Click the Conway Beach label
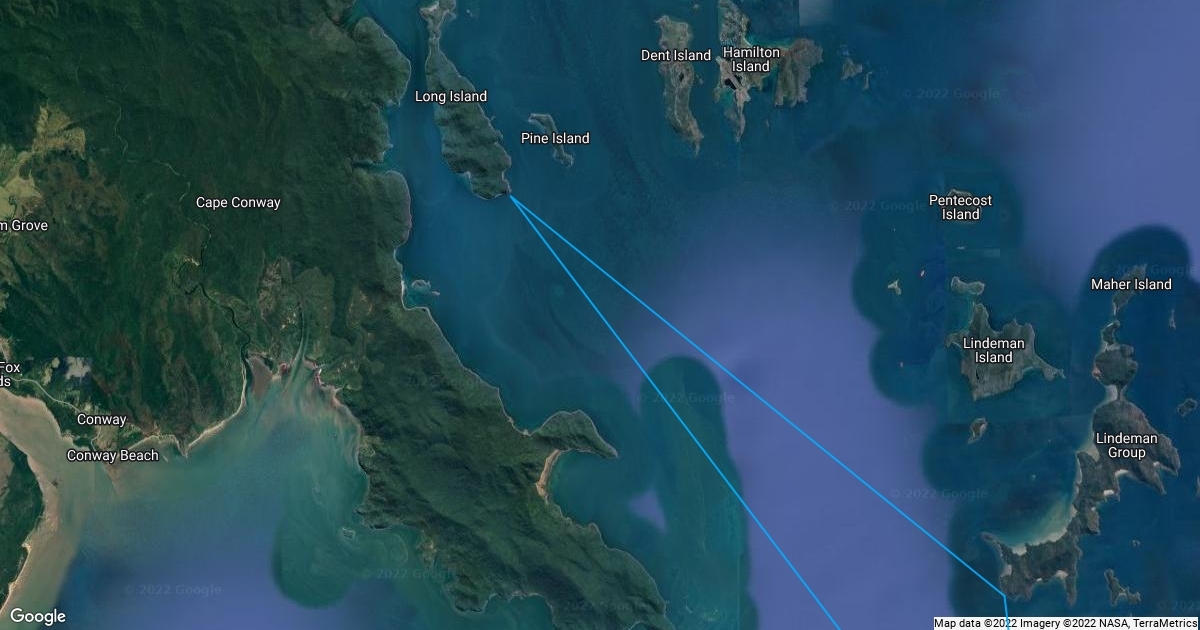Image resolution: width=1200 pixels, height=630 pixels. (112, 456)
